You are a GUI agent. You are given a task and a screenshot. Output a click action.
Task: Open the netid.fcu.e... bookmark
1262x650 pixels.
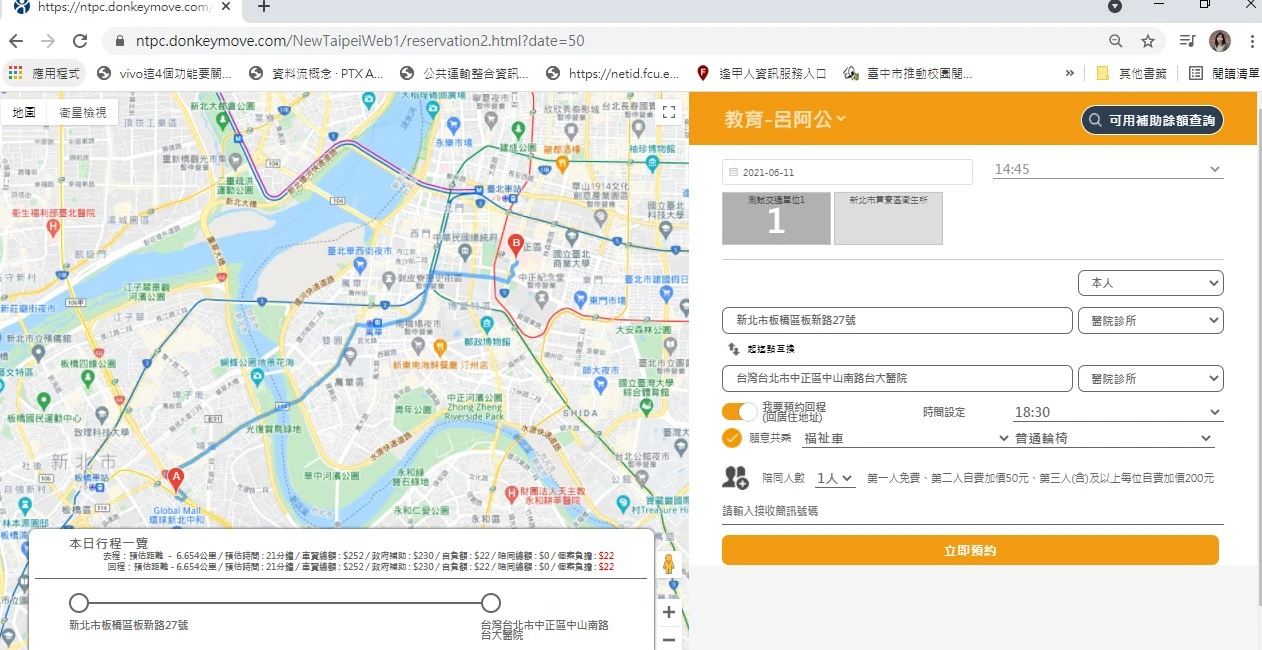coord(613,73)
